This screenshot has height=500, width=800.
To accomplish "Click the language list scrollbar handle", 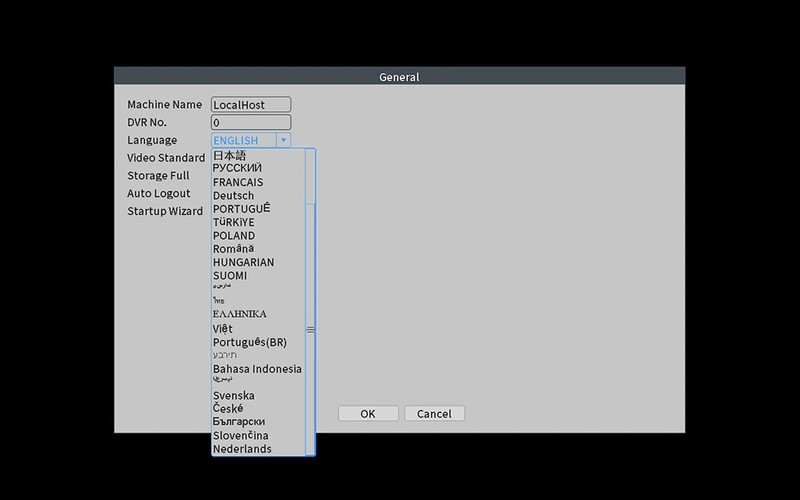I will [310, 329].
